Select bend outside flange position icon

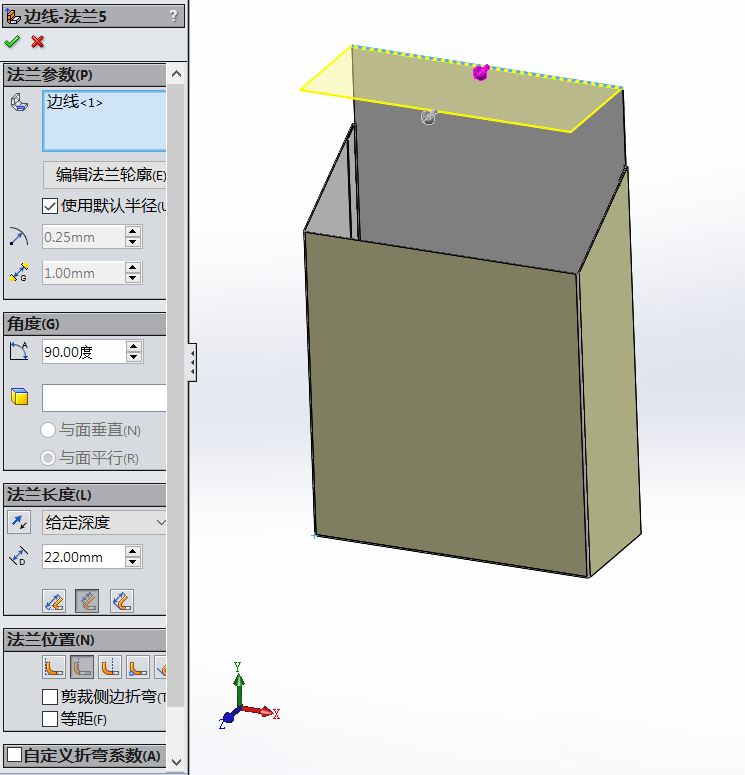[110, 667]
